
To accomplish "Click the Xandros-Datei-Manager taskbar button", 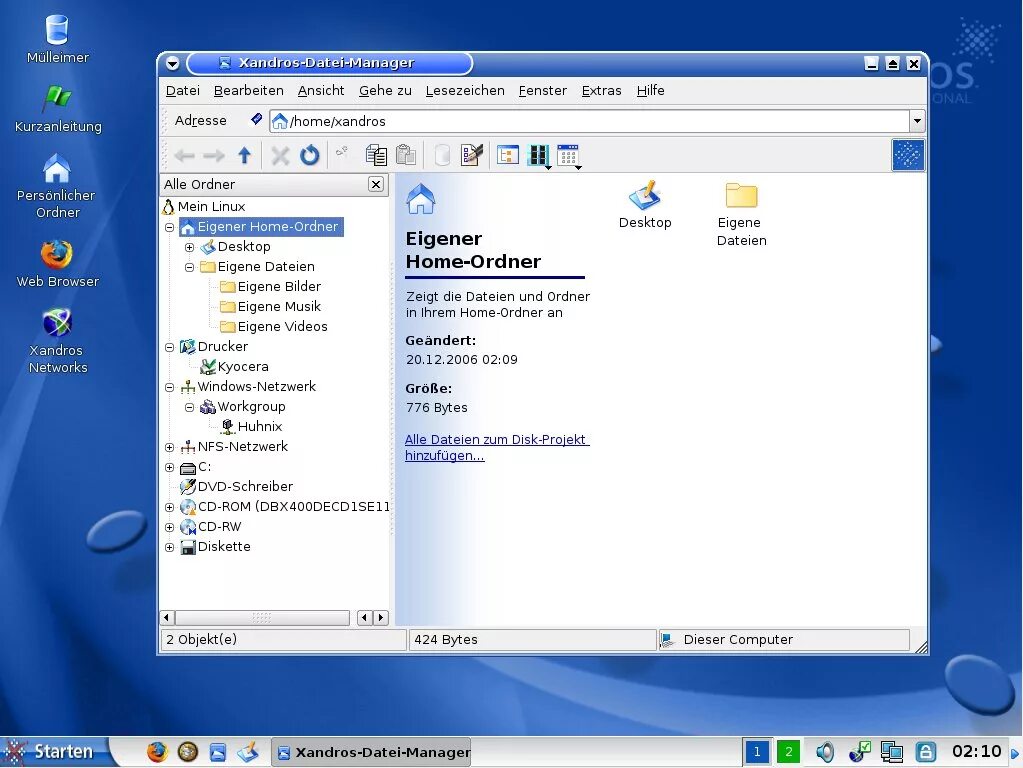I will point(371,752).
